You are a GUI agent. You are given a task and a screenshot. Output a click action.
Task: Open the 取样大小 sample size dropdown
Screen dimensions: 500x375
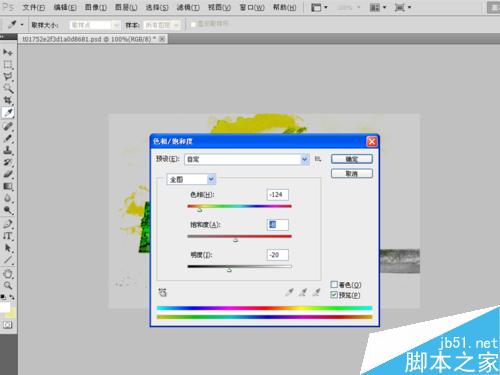point(95,25)
